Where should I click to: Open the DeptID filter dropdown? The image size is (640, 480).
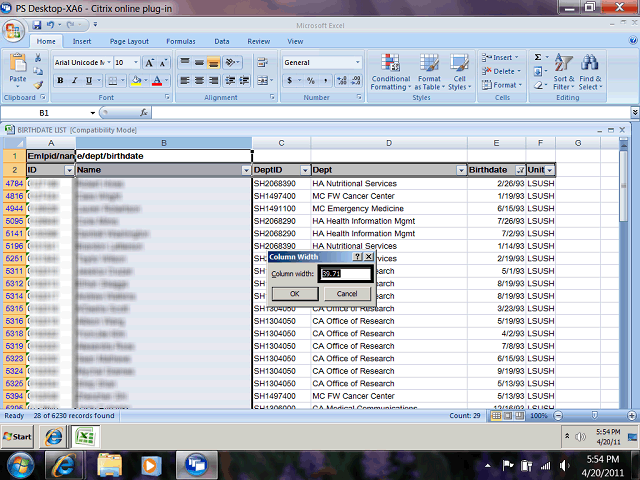coord(305,170)
